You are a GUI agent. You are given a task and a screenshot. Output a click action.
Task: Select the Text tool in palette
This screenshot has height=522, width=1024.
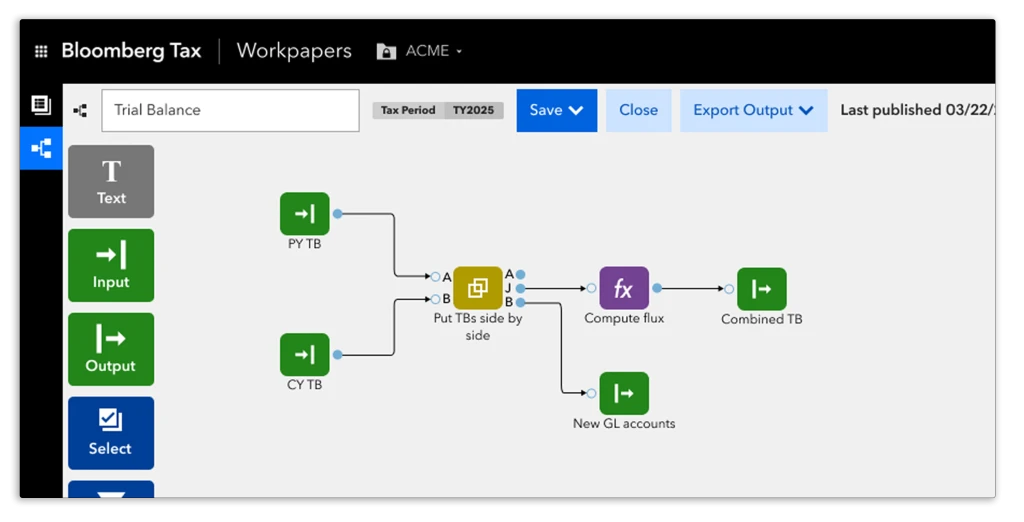tap(111, 182)
